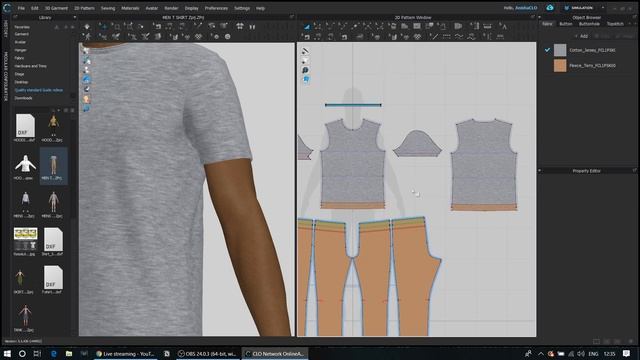This screenshot has width=640, height=360.
Task: Open the Shirt_S dxf file thumbnail
Action: (53, 240)
